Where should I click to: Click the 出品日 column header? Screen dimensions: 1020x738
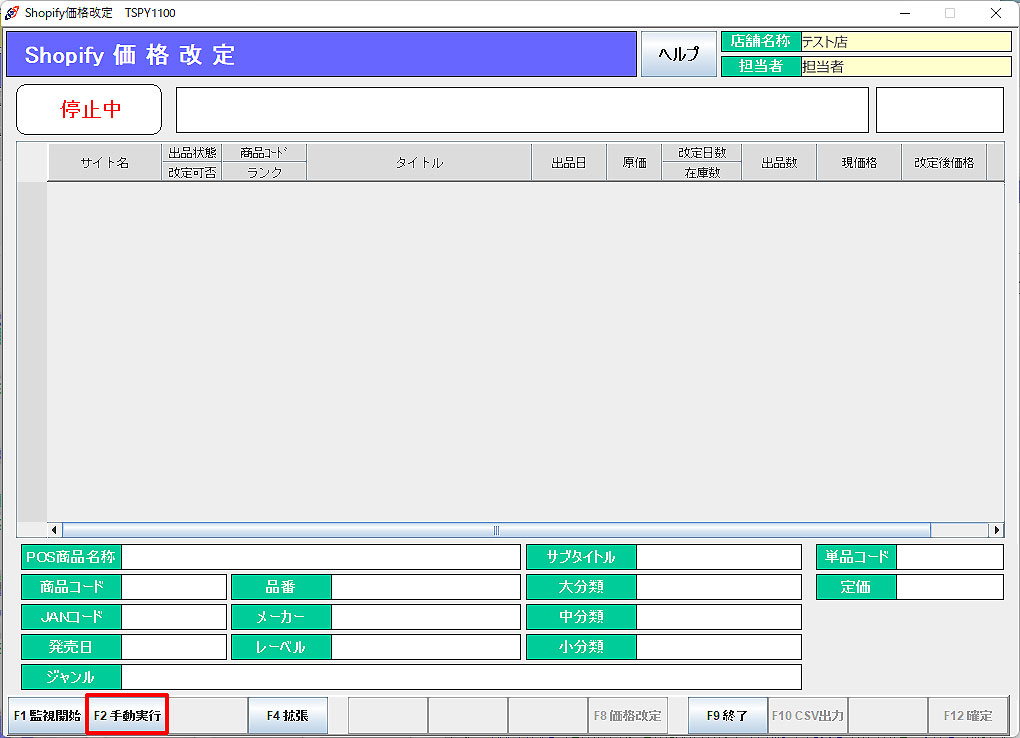point(568,162)
